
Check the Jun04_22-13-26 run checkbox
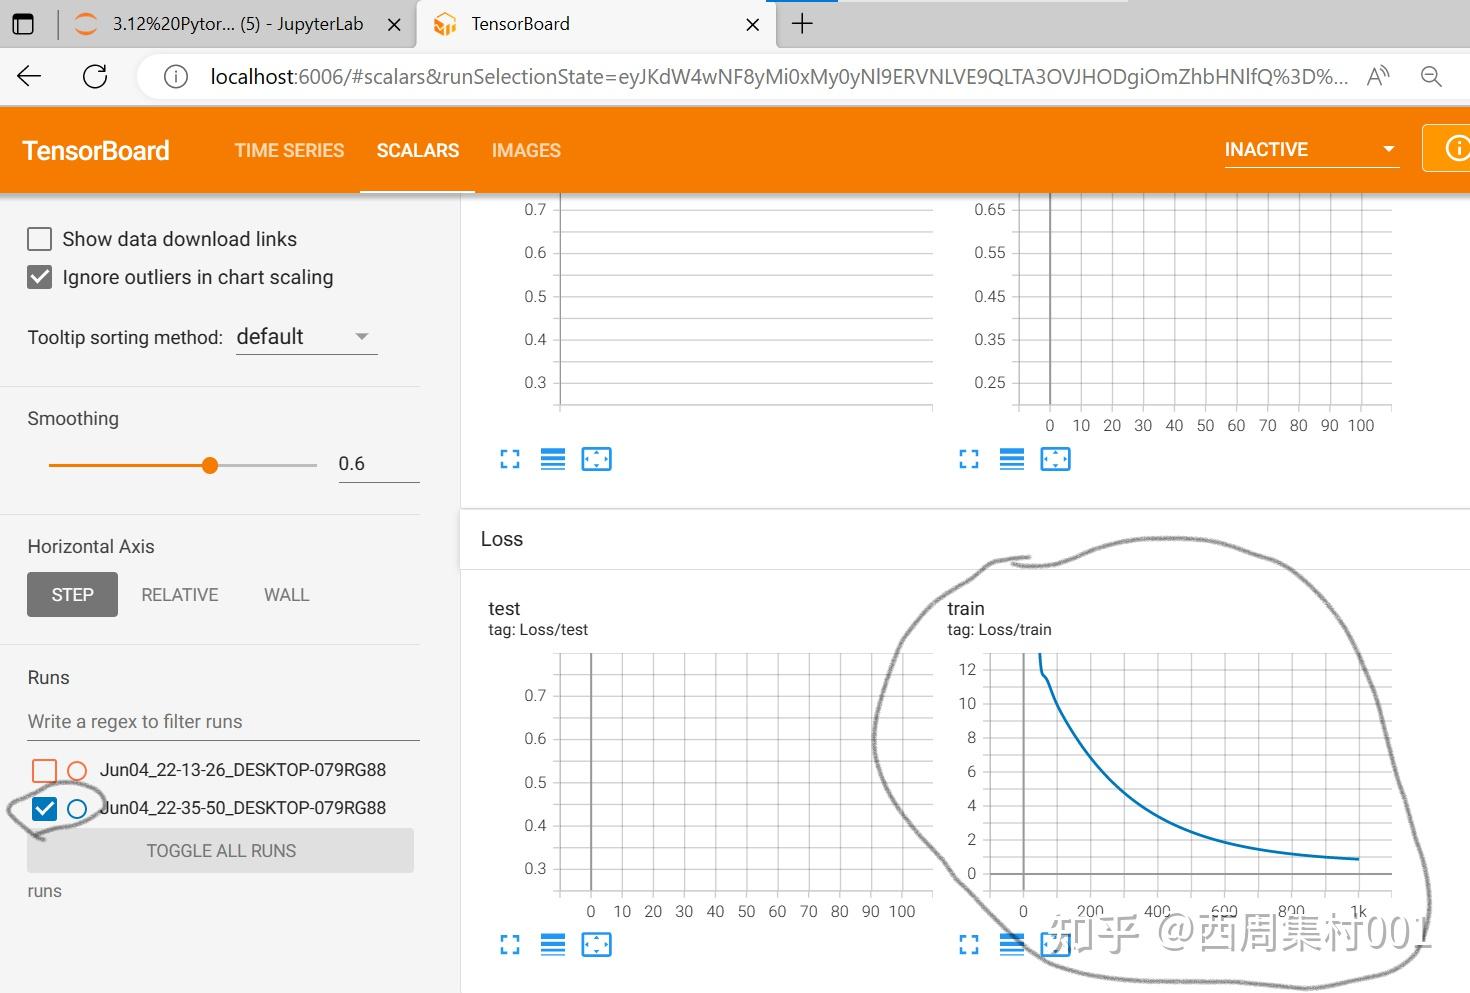click(x=44, y=770)
